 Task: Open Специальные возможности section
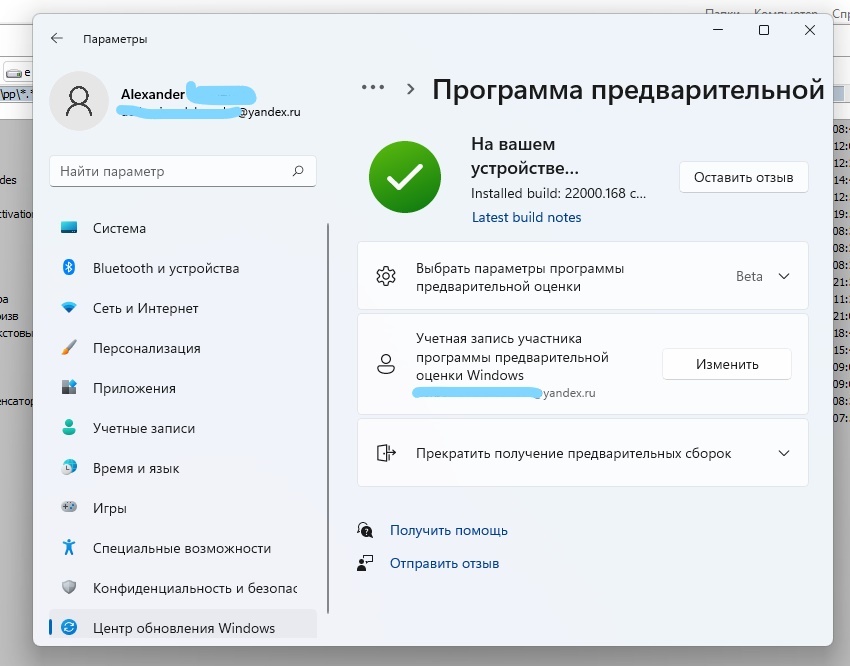pyautogui.click(x=183, y=548)
